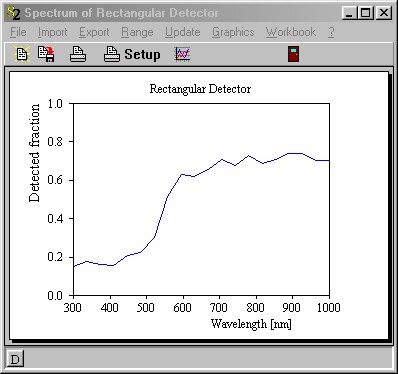Click the window title 'Spectrum of Rectangular Detector'
The image size is (398, 374).
pyautogui.click(x=121, y=13)
